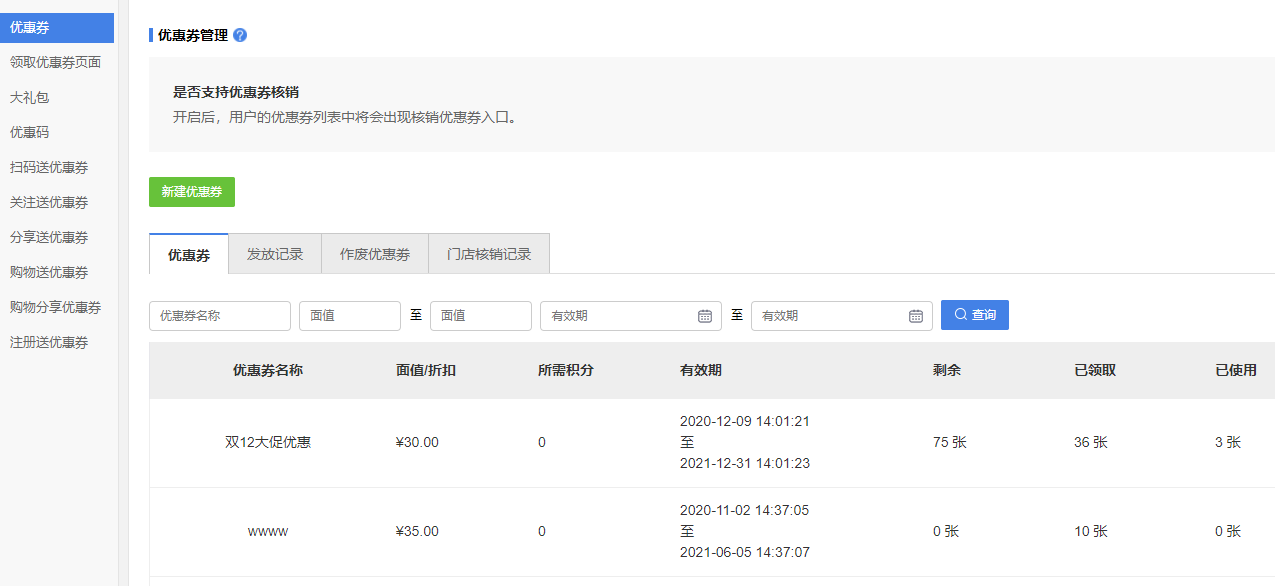Screen dimensions: 1275x586
Task: Select 优惠码 from the sidebar menu
Action: click(29, 132)
